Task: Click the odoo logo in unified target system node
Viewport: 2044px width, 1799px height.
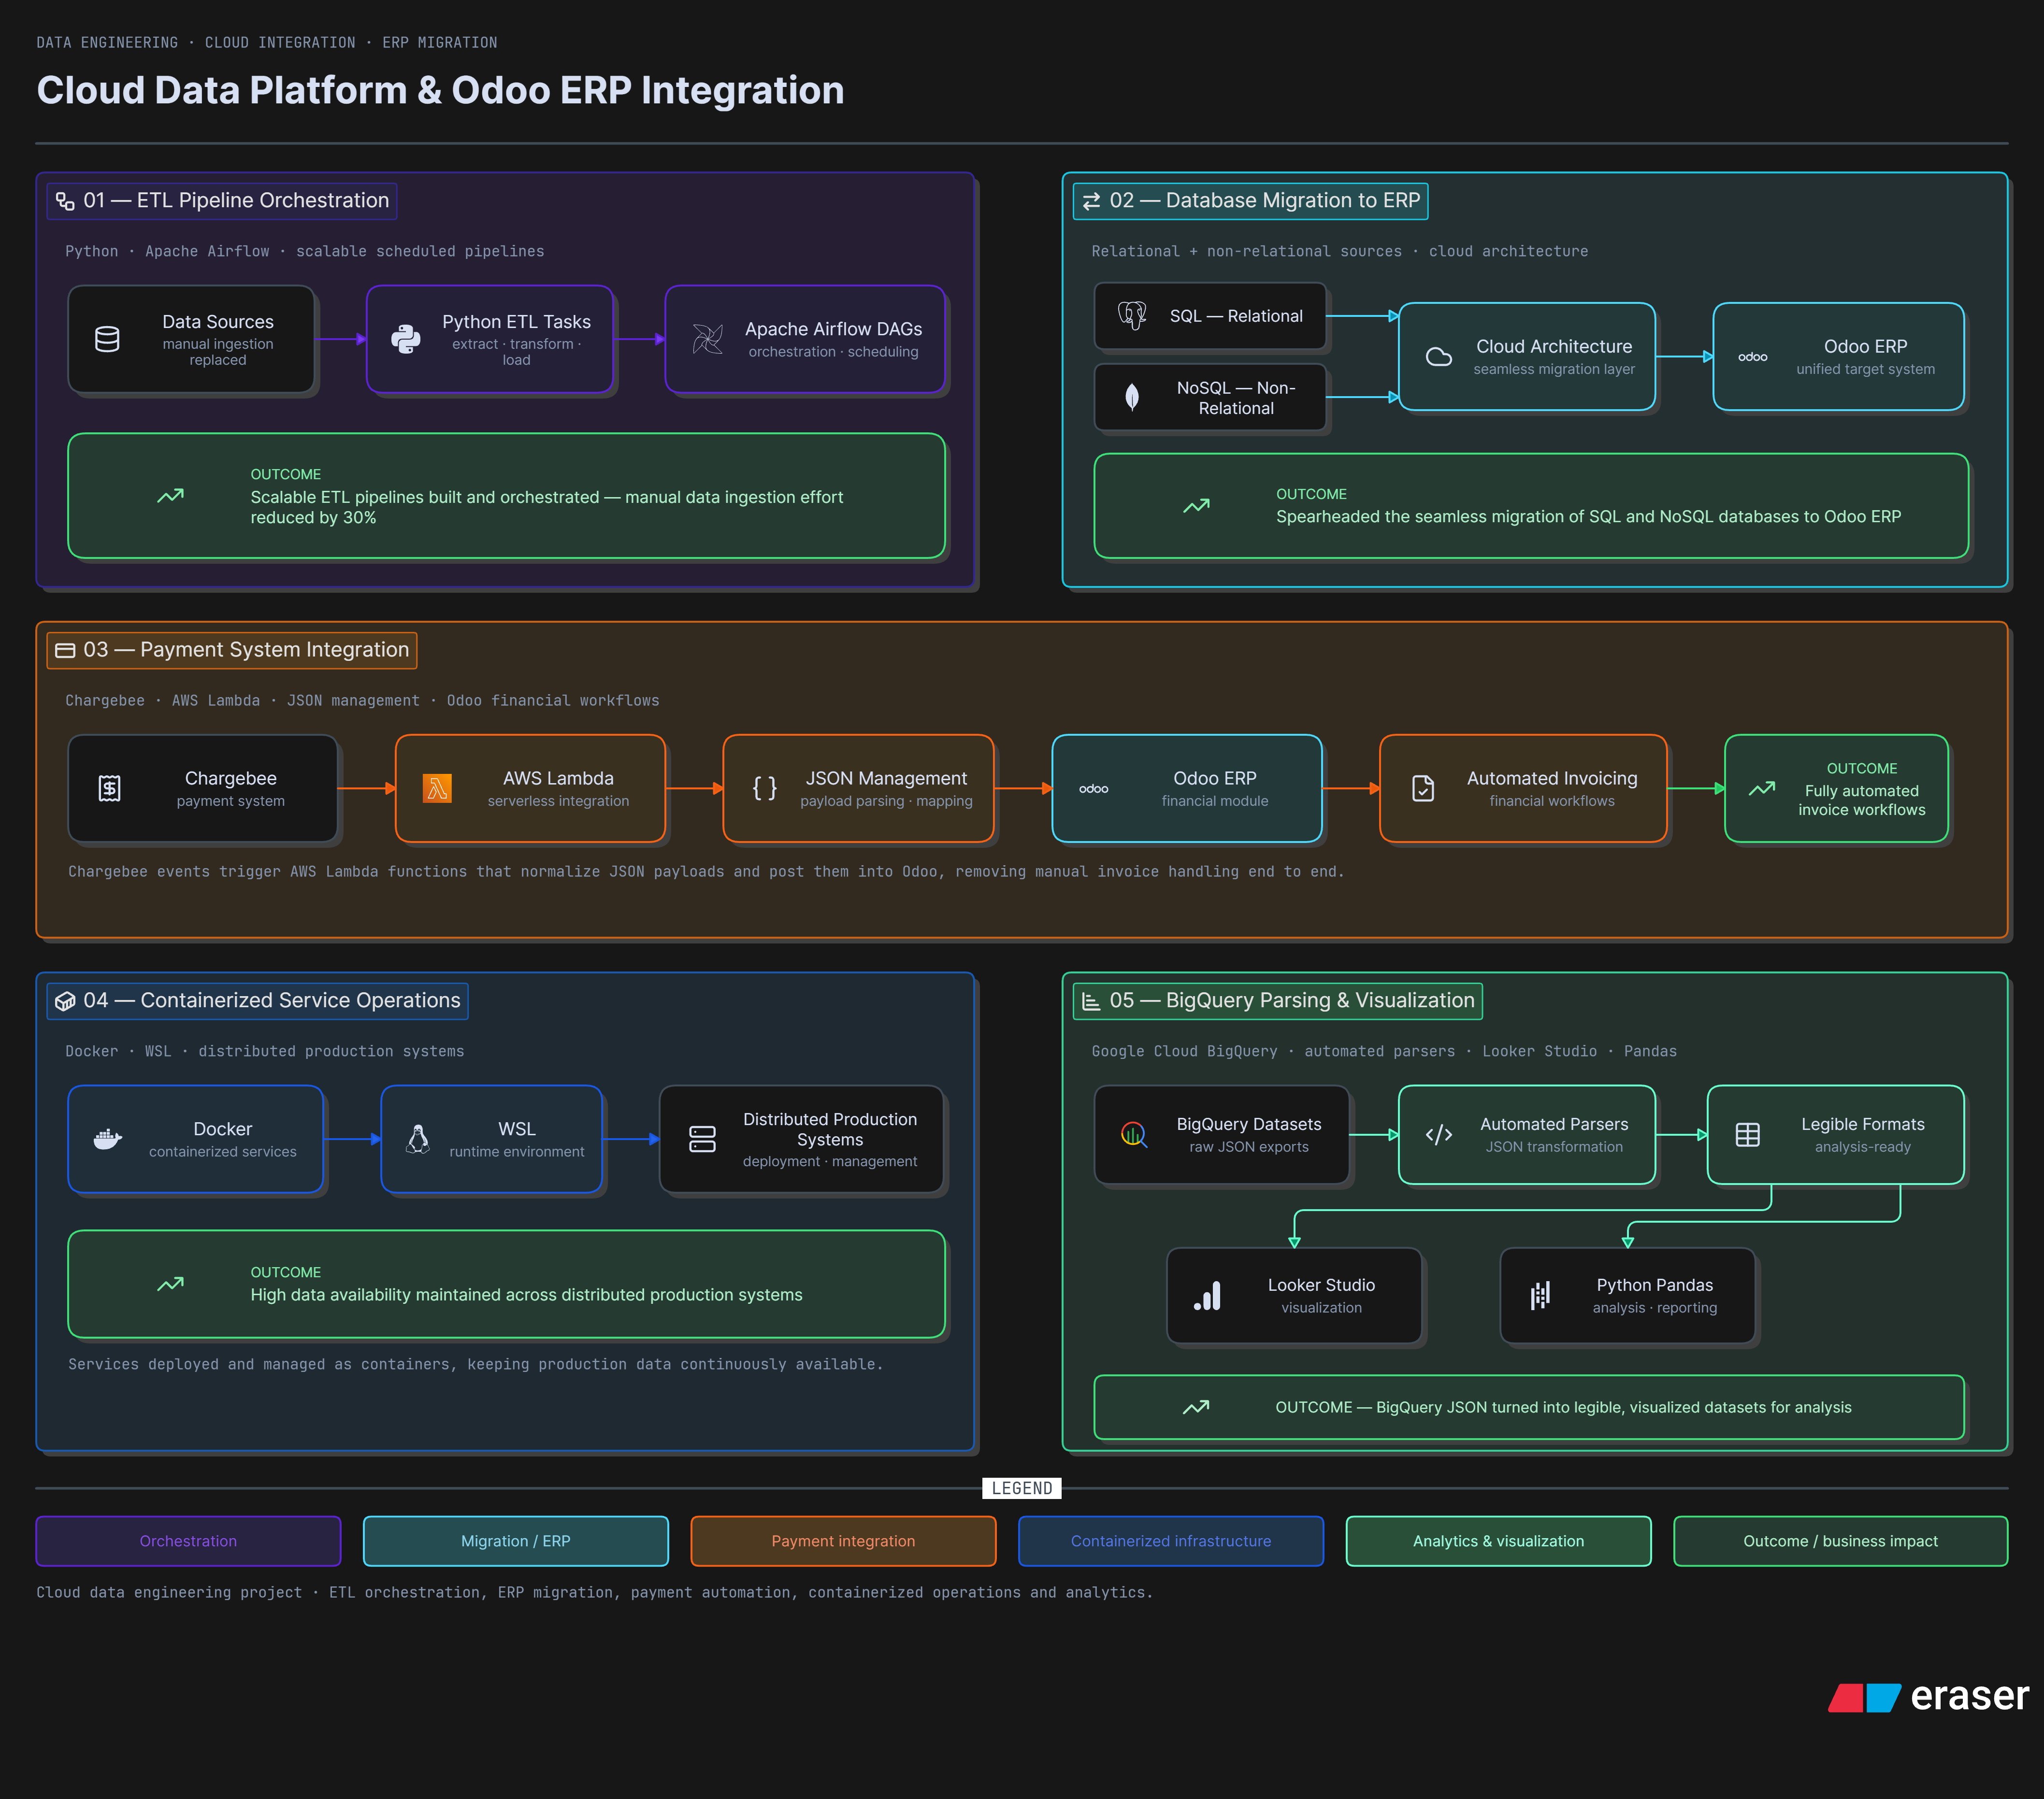Action: 1753,357
